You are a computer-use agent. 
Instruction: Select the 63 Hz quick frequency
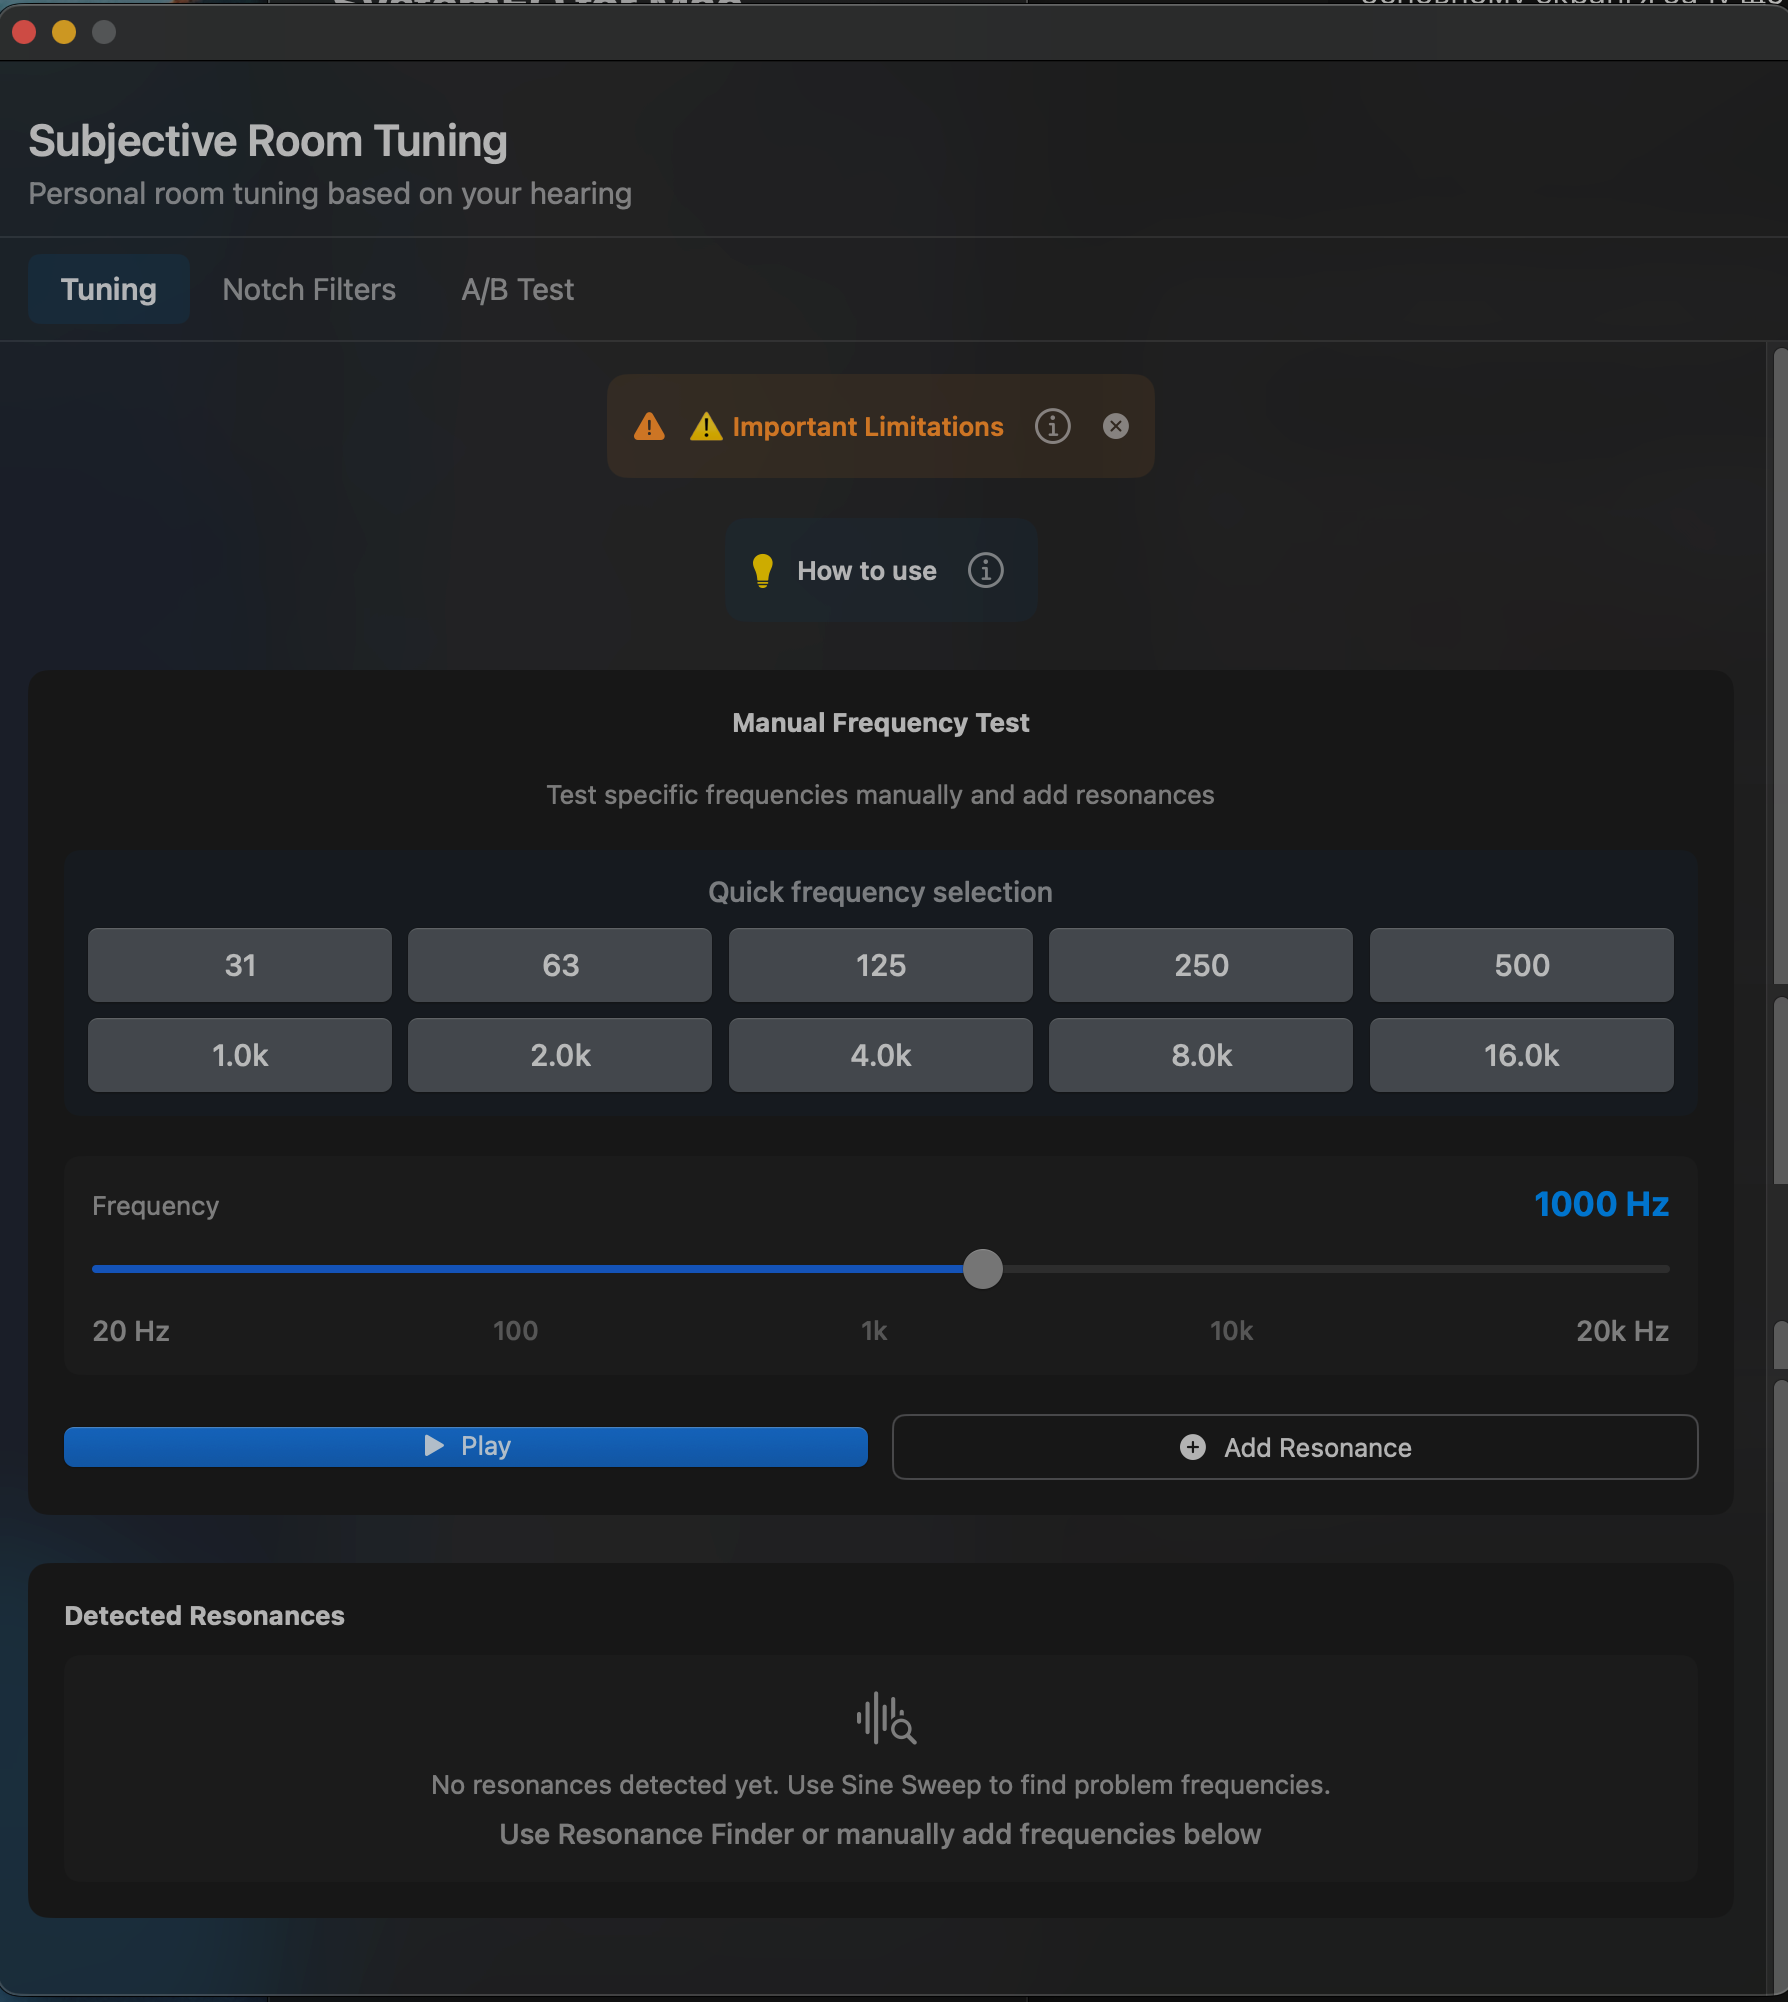560,965
